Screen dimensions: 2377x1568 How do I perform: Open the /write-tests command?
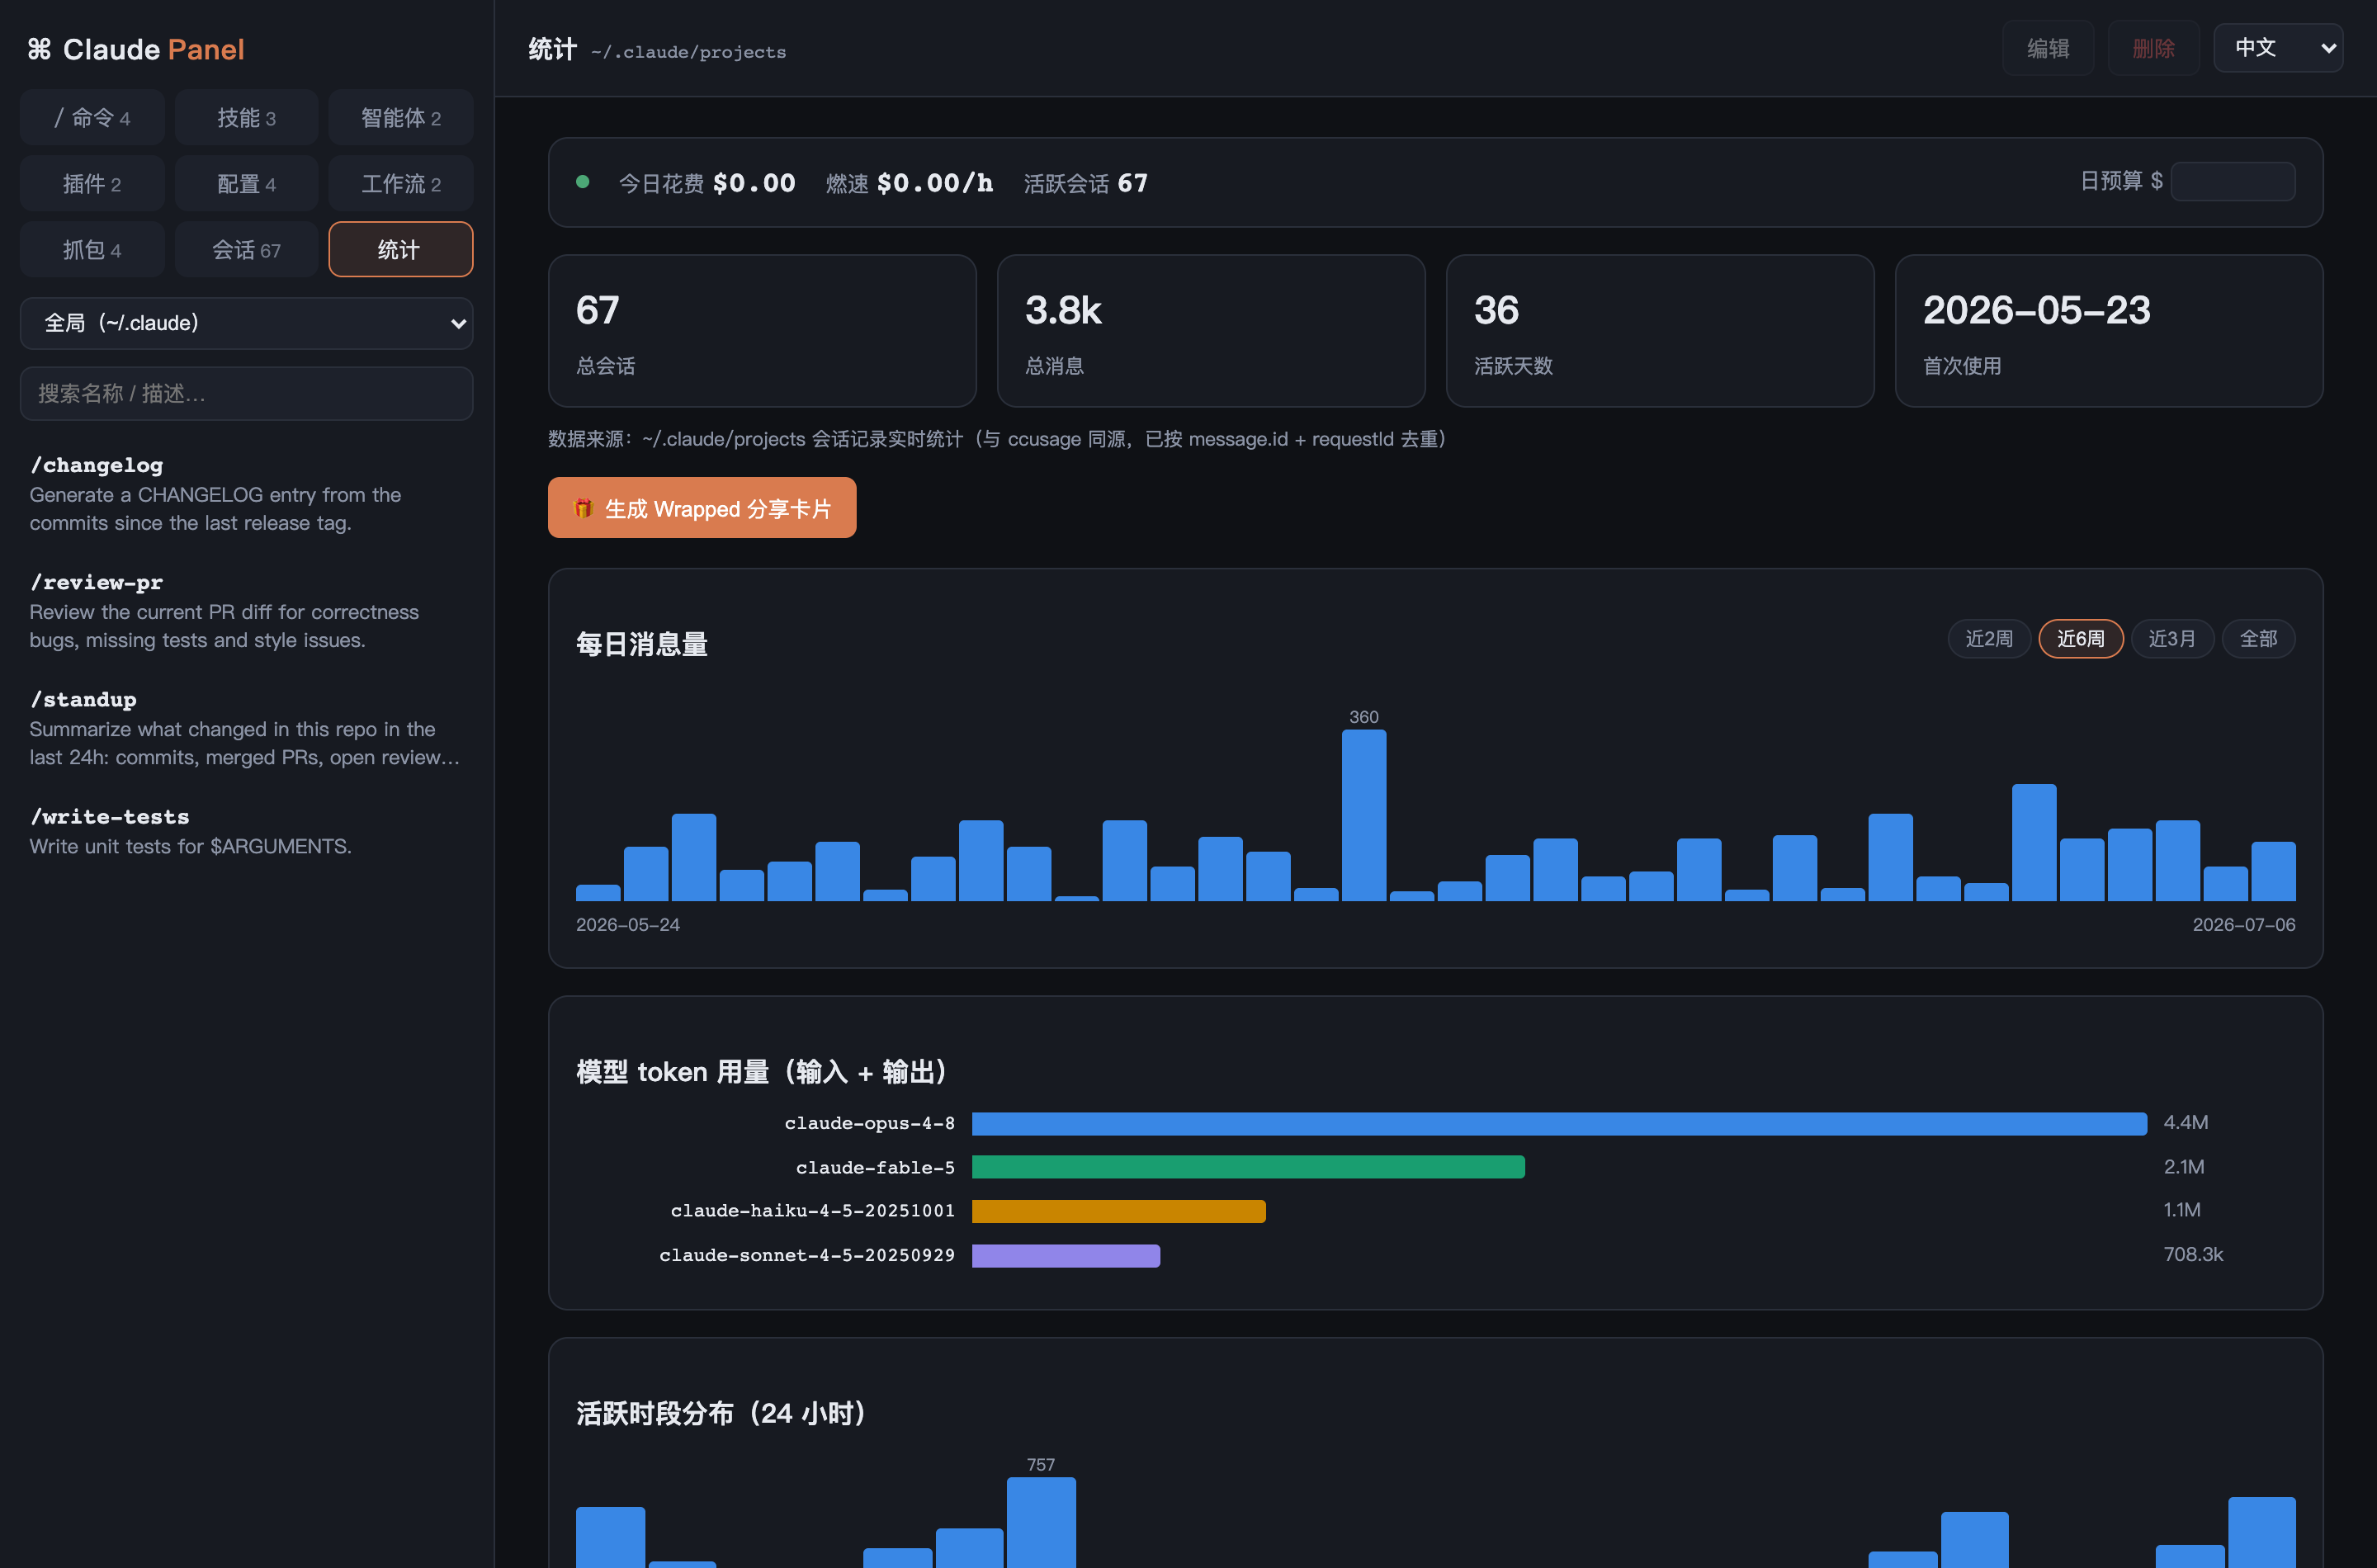(246, 831)
